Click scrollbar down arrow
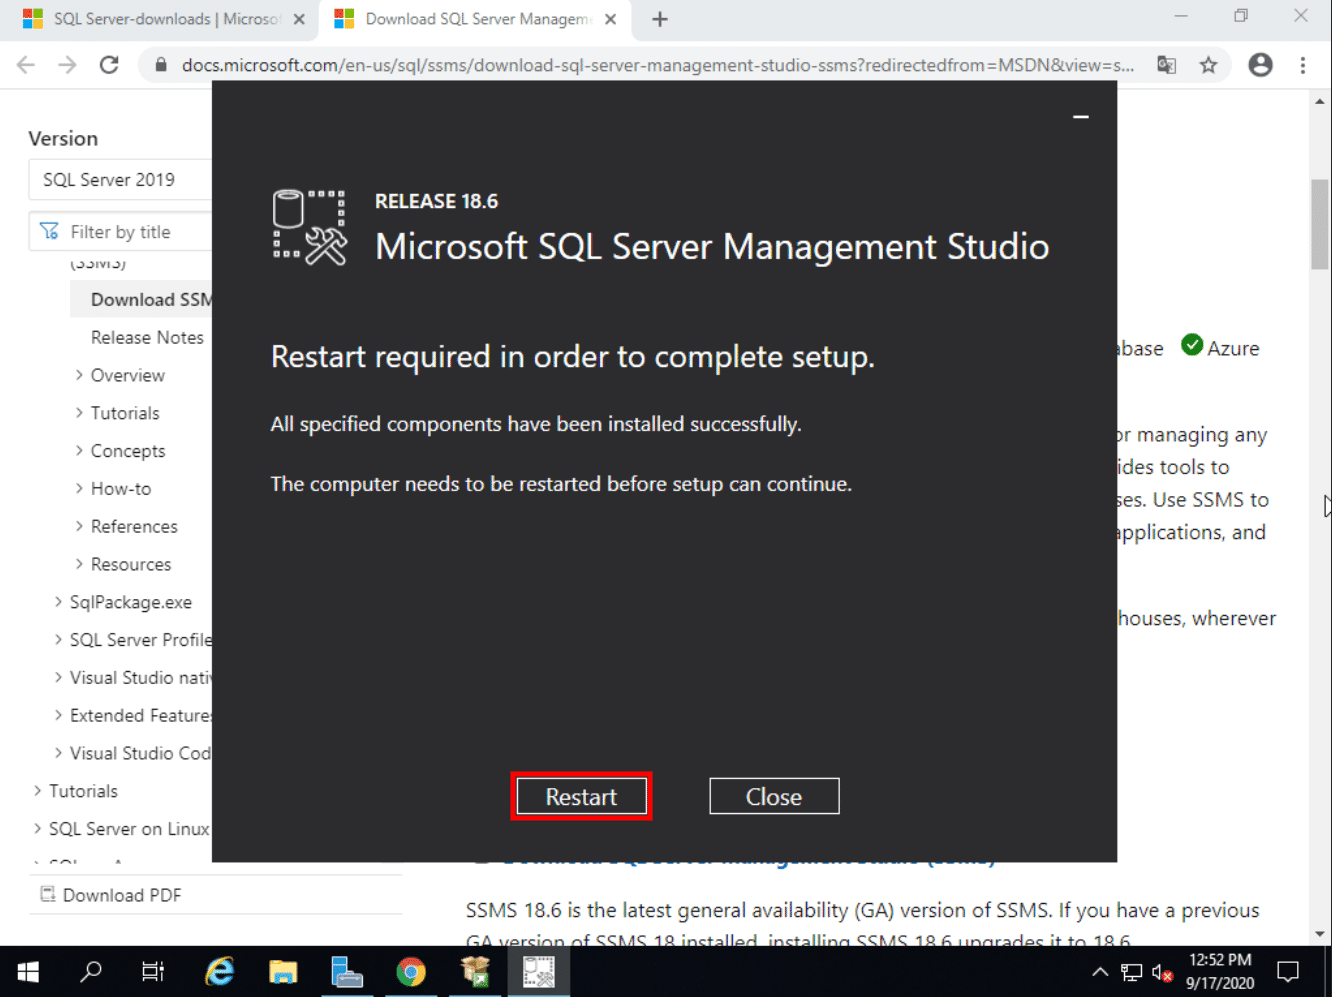This screenshot has height=997, width=1332. (1320, 934)
